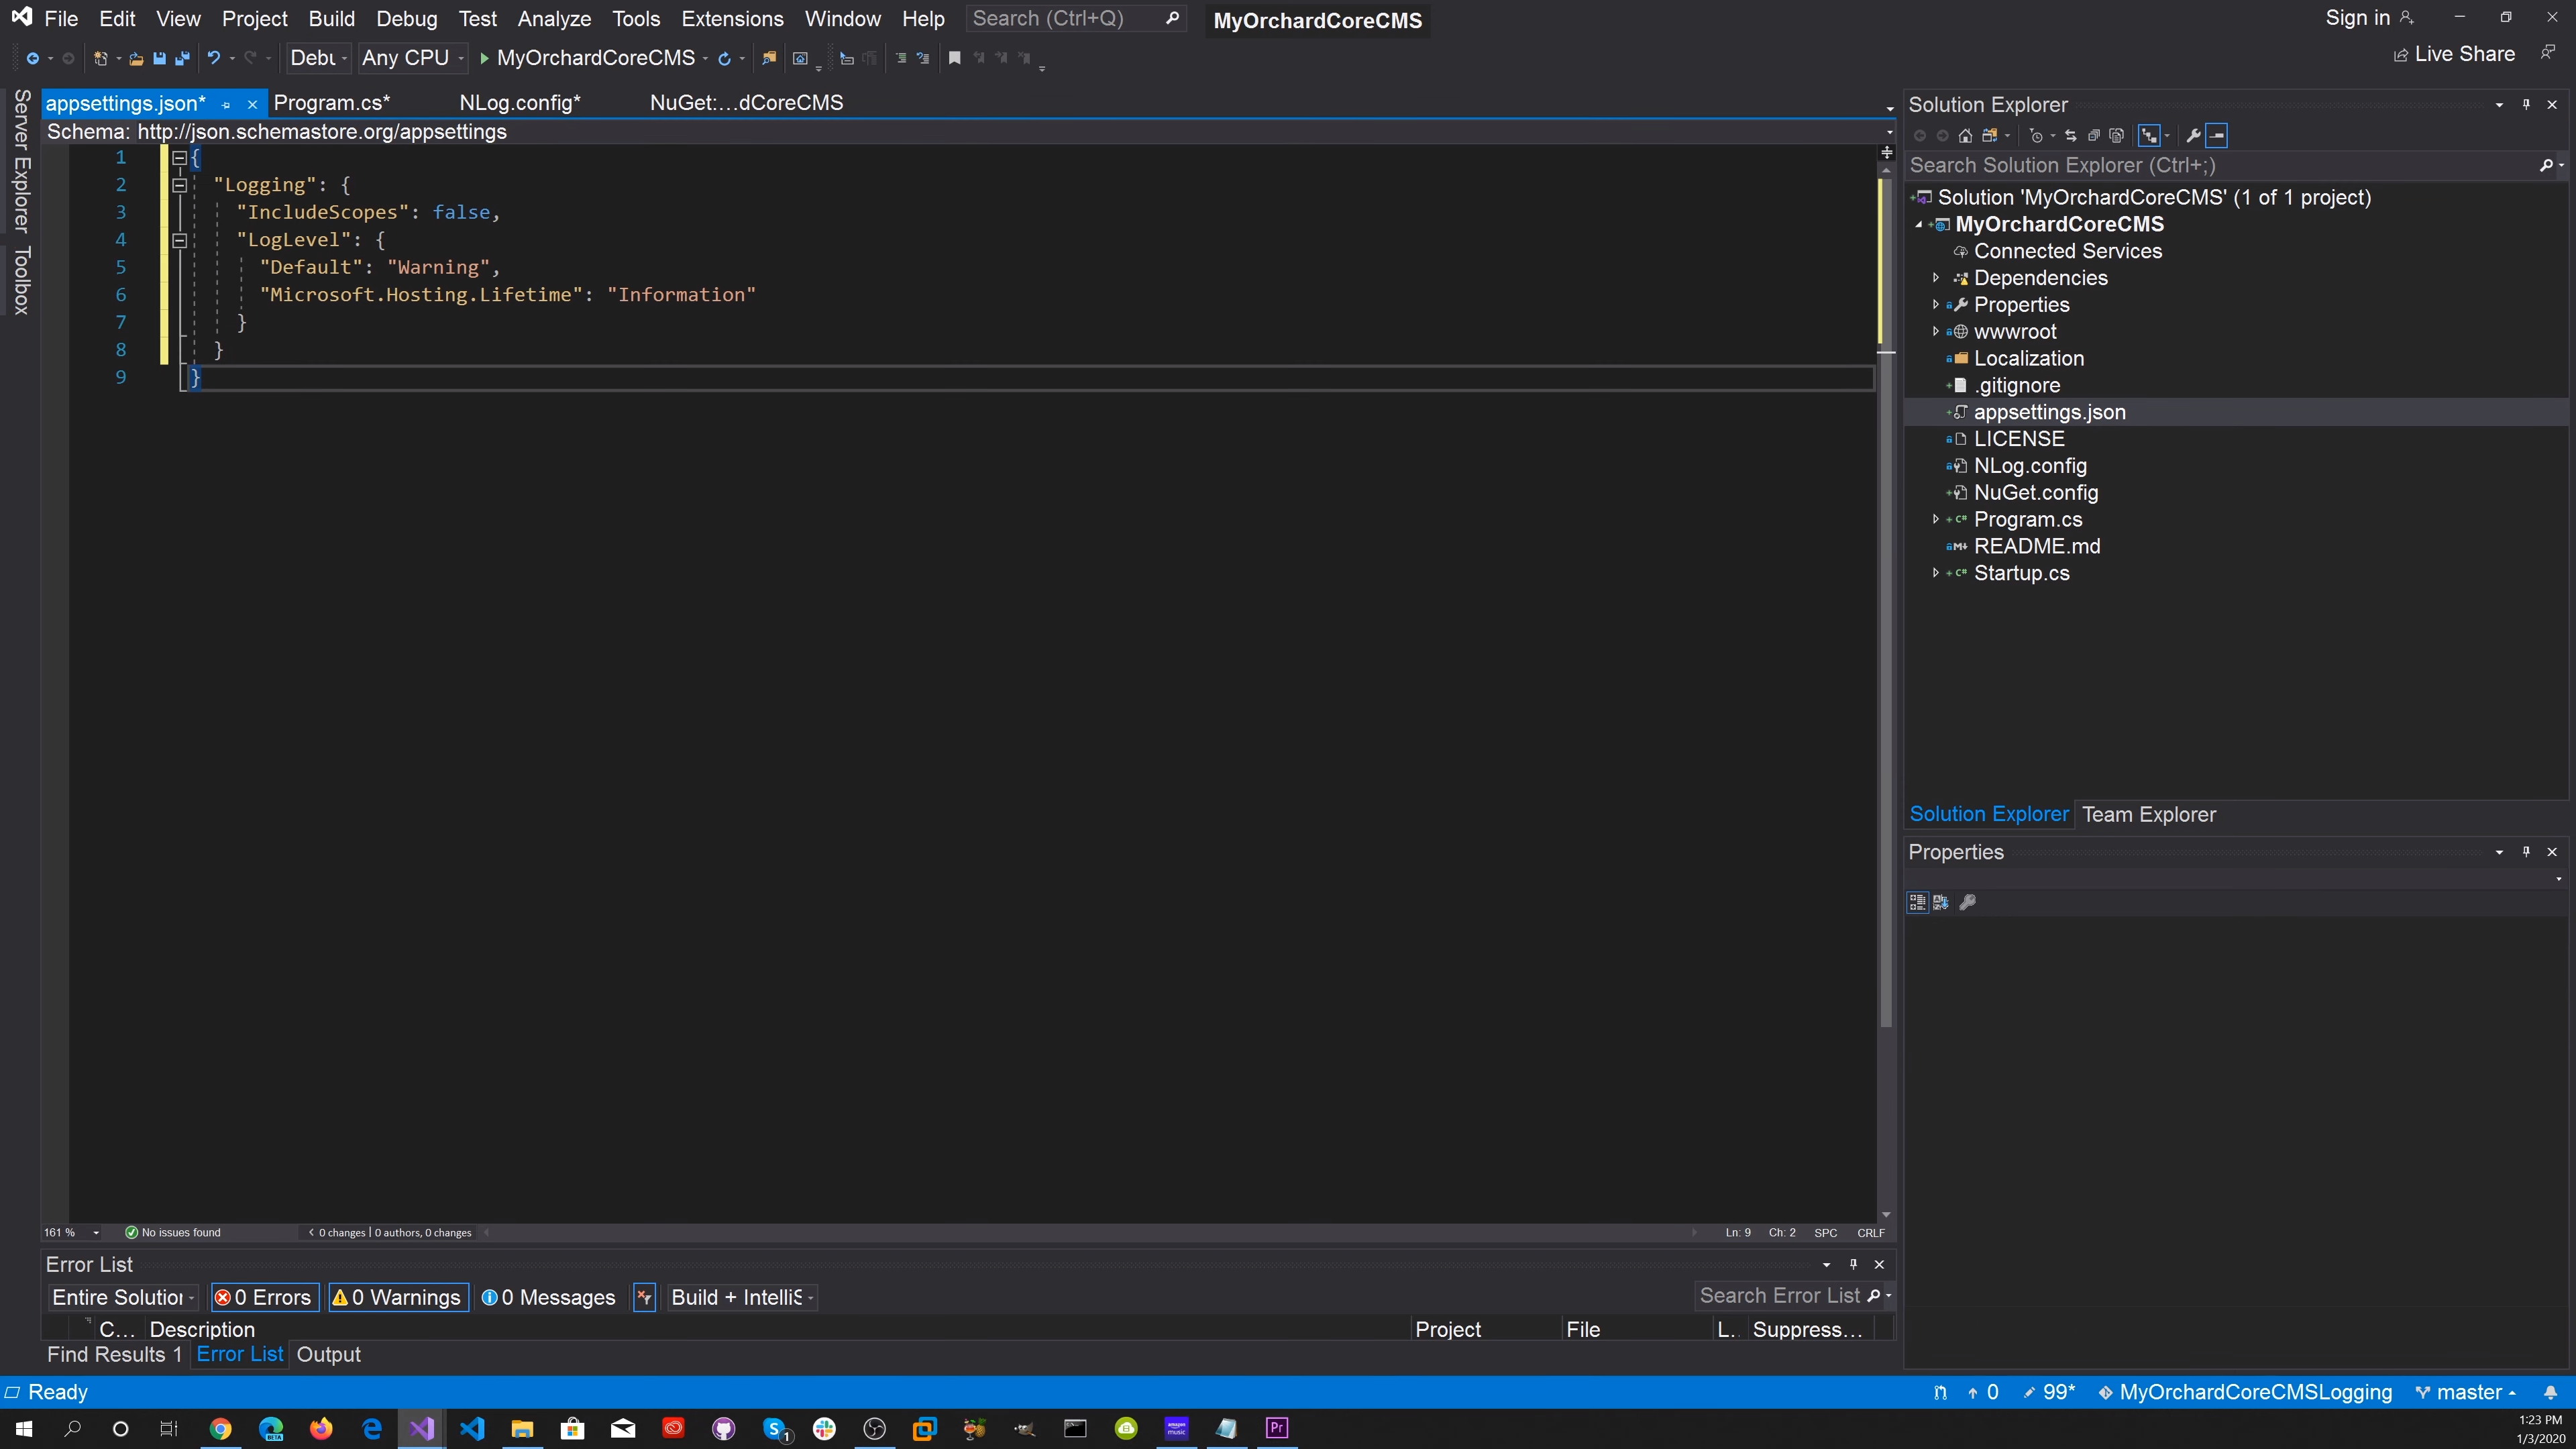Expand the Dependencies node

(1936, 278)
